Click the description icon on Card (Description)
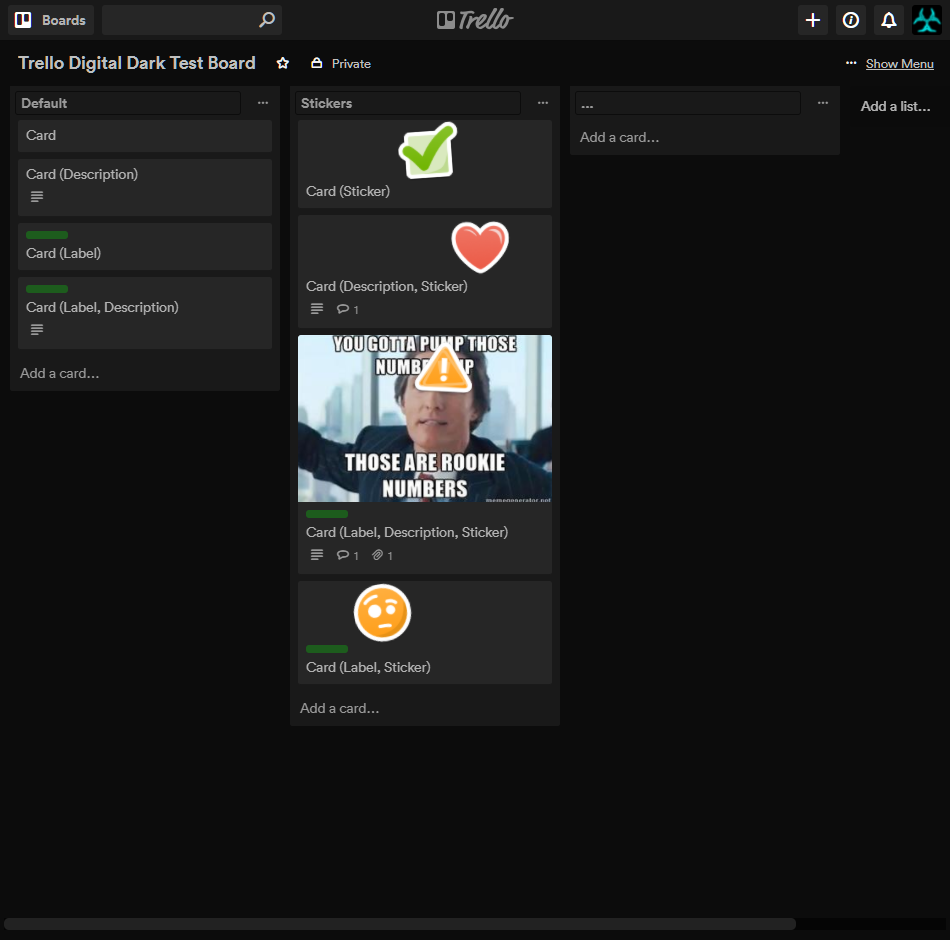 tap(36, 196)
